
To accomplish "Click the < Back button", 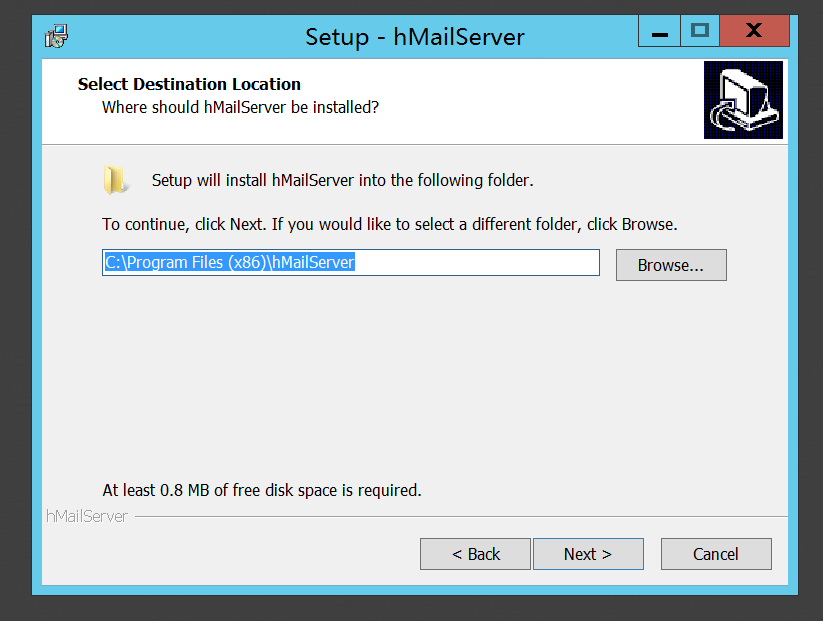I will coord(475,553).
